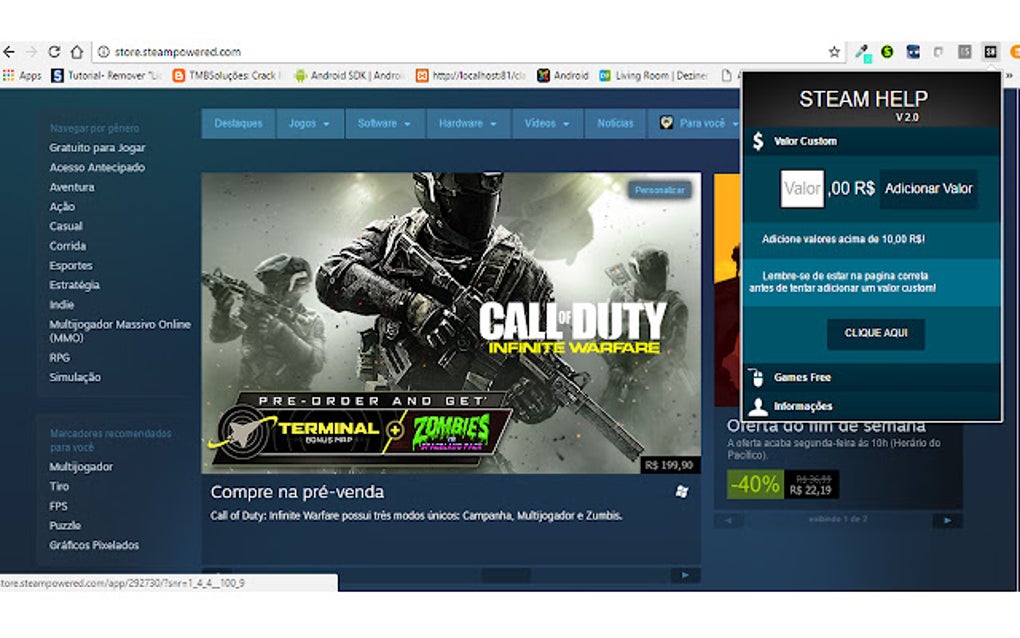Open the Living Room Dezine bookmark

tap(653, 75)
